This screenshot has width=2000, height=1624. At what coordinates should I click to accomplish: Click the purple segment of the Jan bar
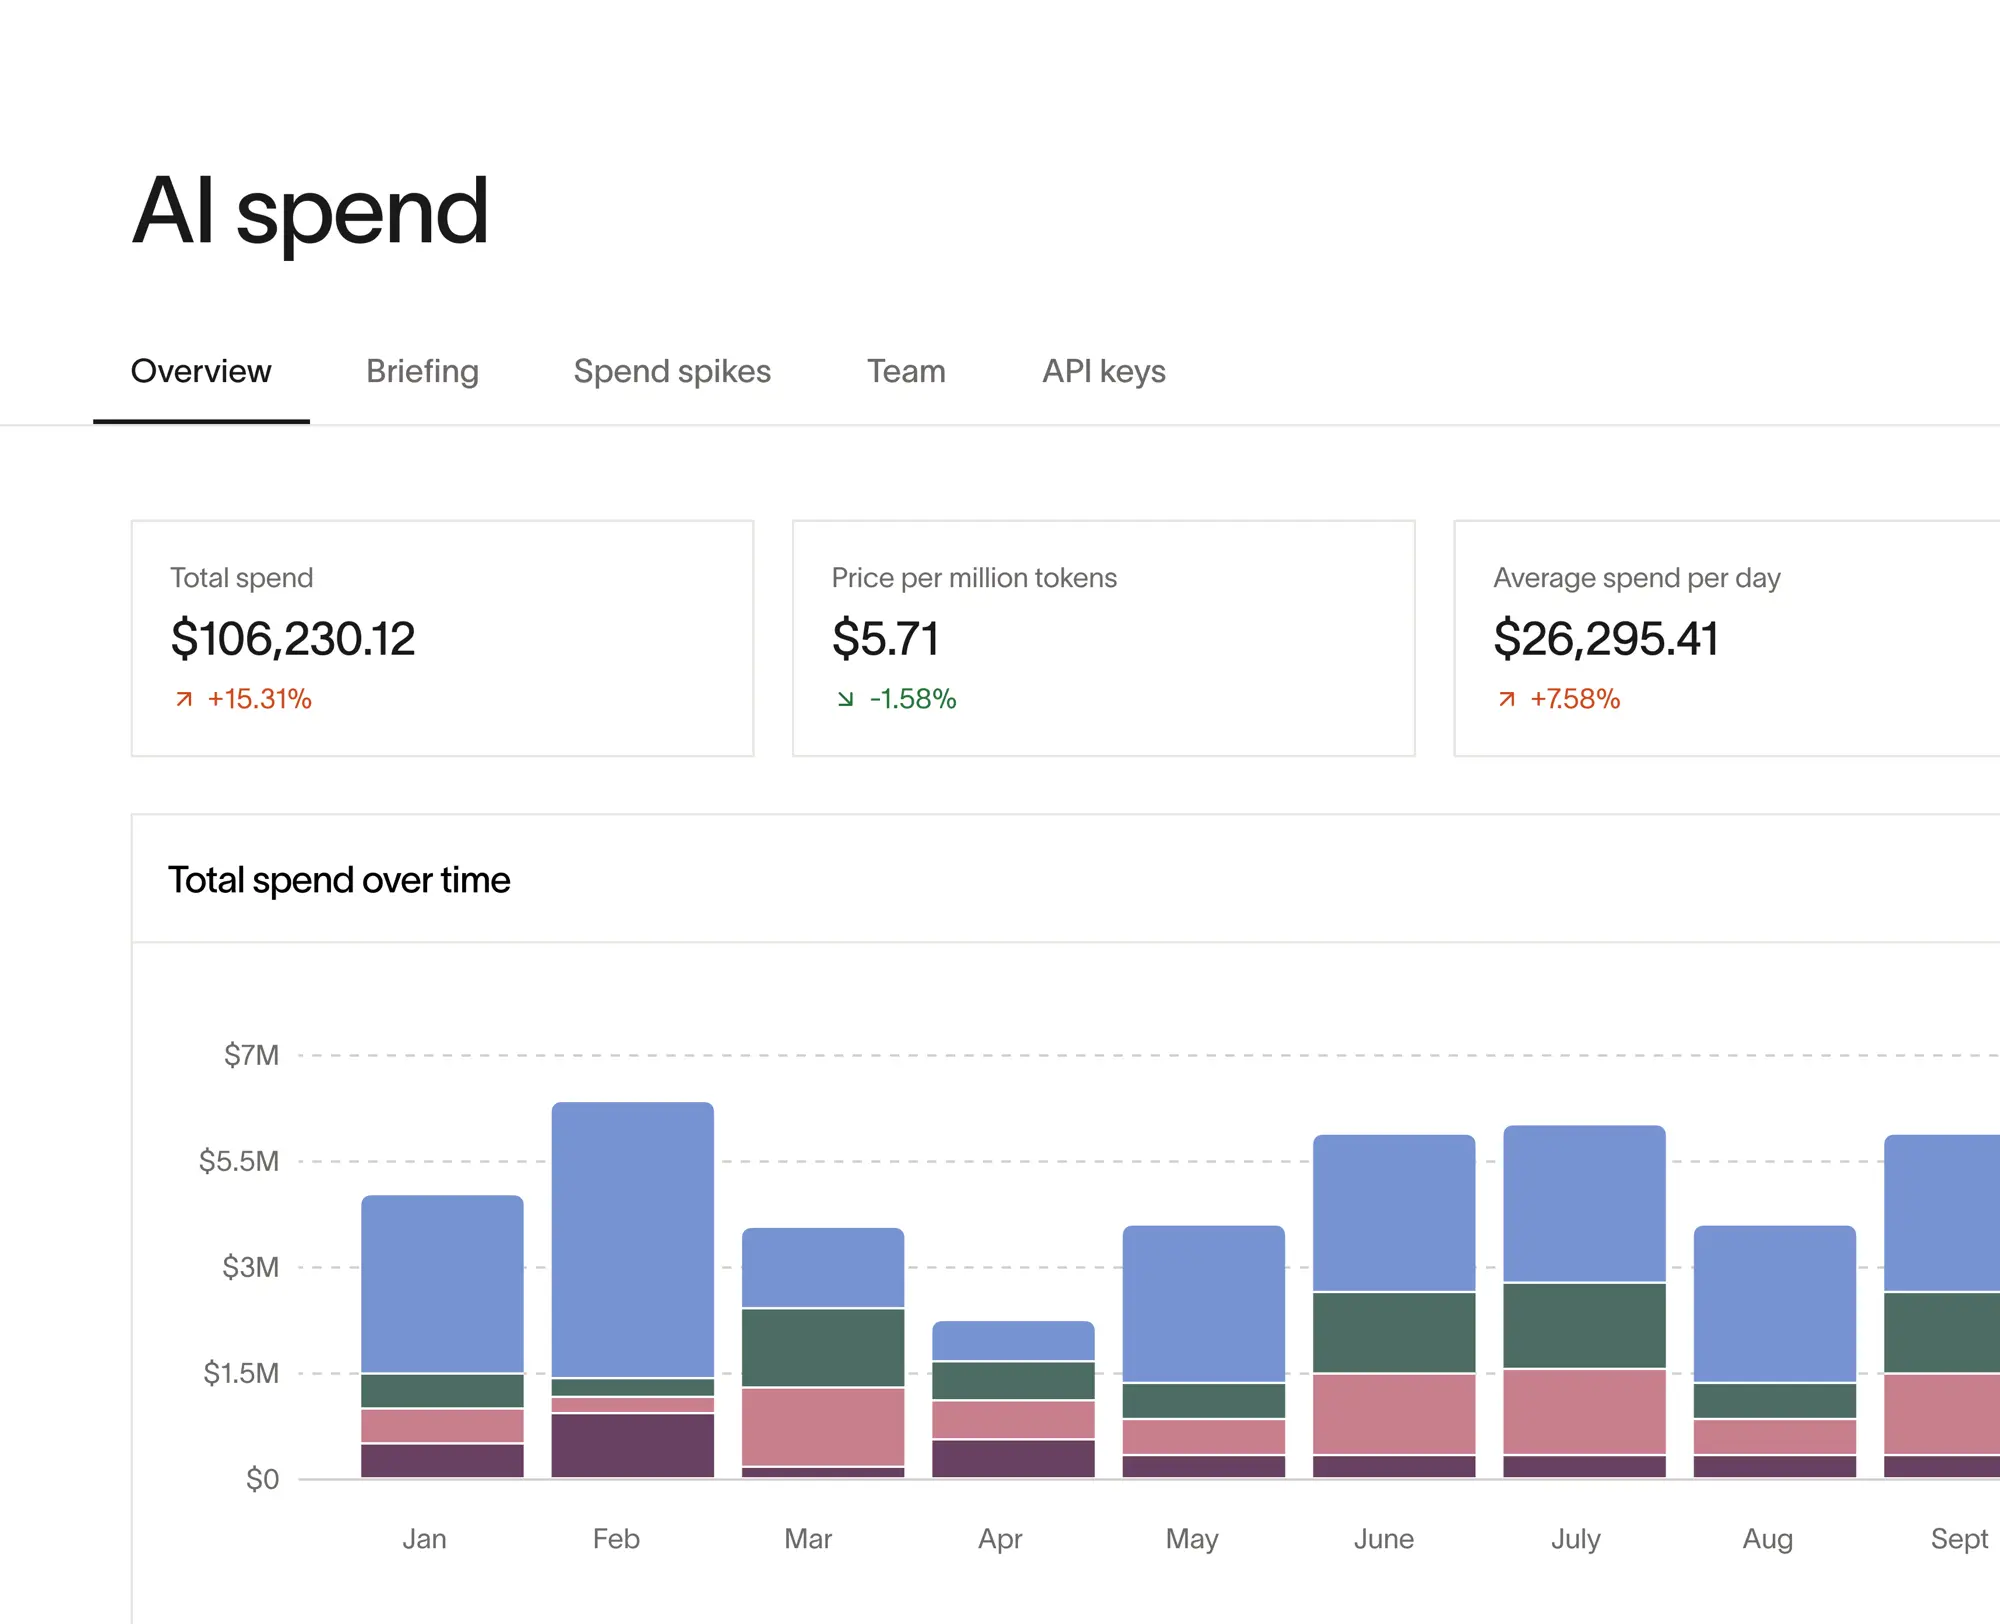442,1461
